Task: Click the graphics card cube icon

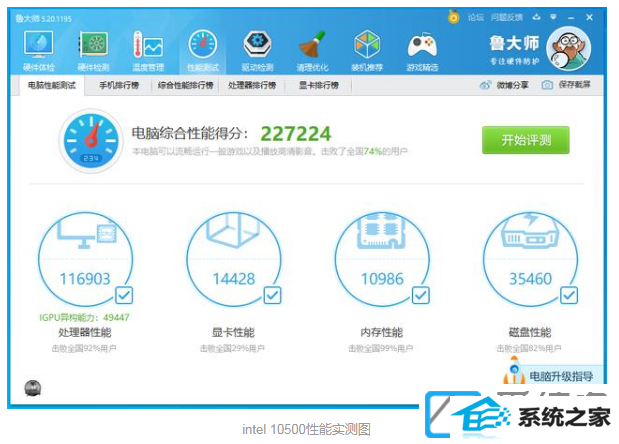Action: (x=233, y=230)
